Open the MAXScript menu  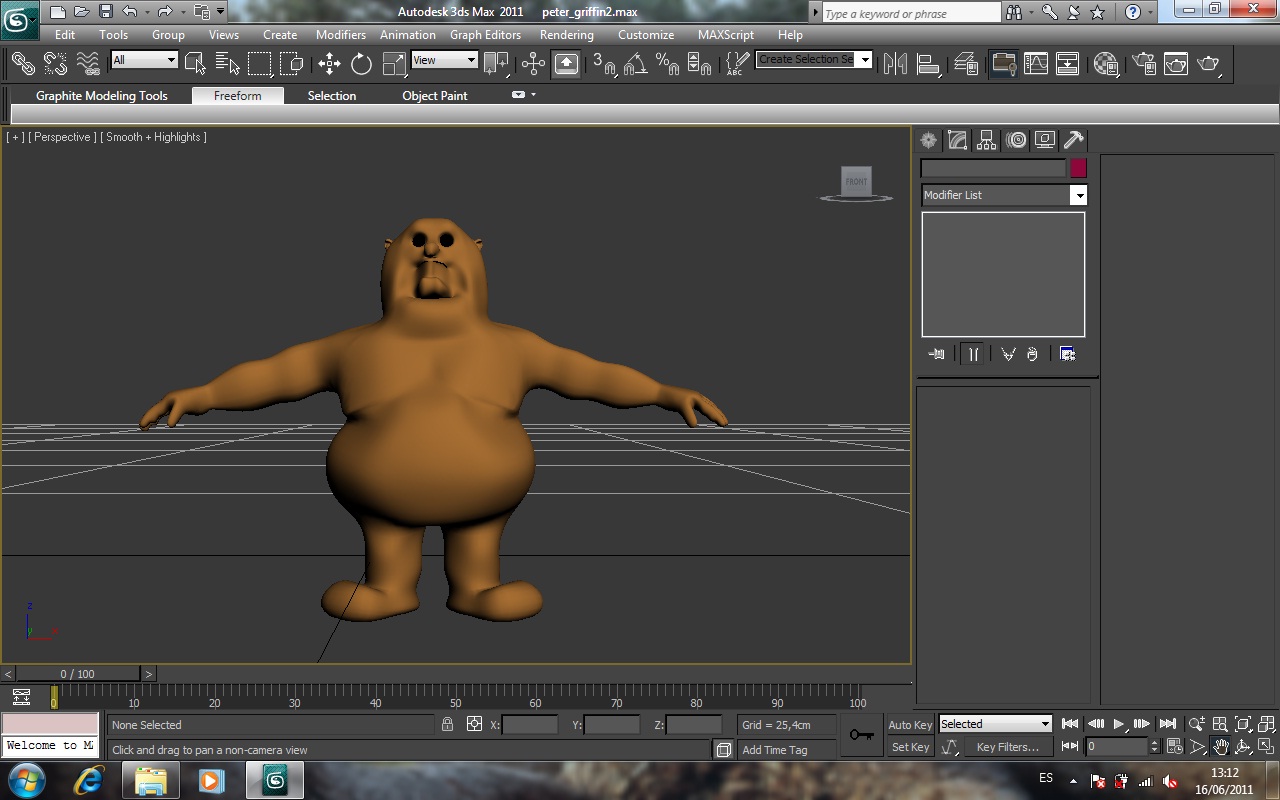coord(726,35)
